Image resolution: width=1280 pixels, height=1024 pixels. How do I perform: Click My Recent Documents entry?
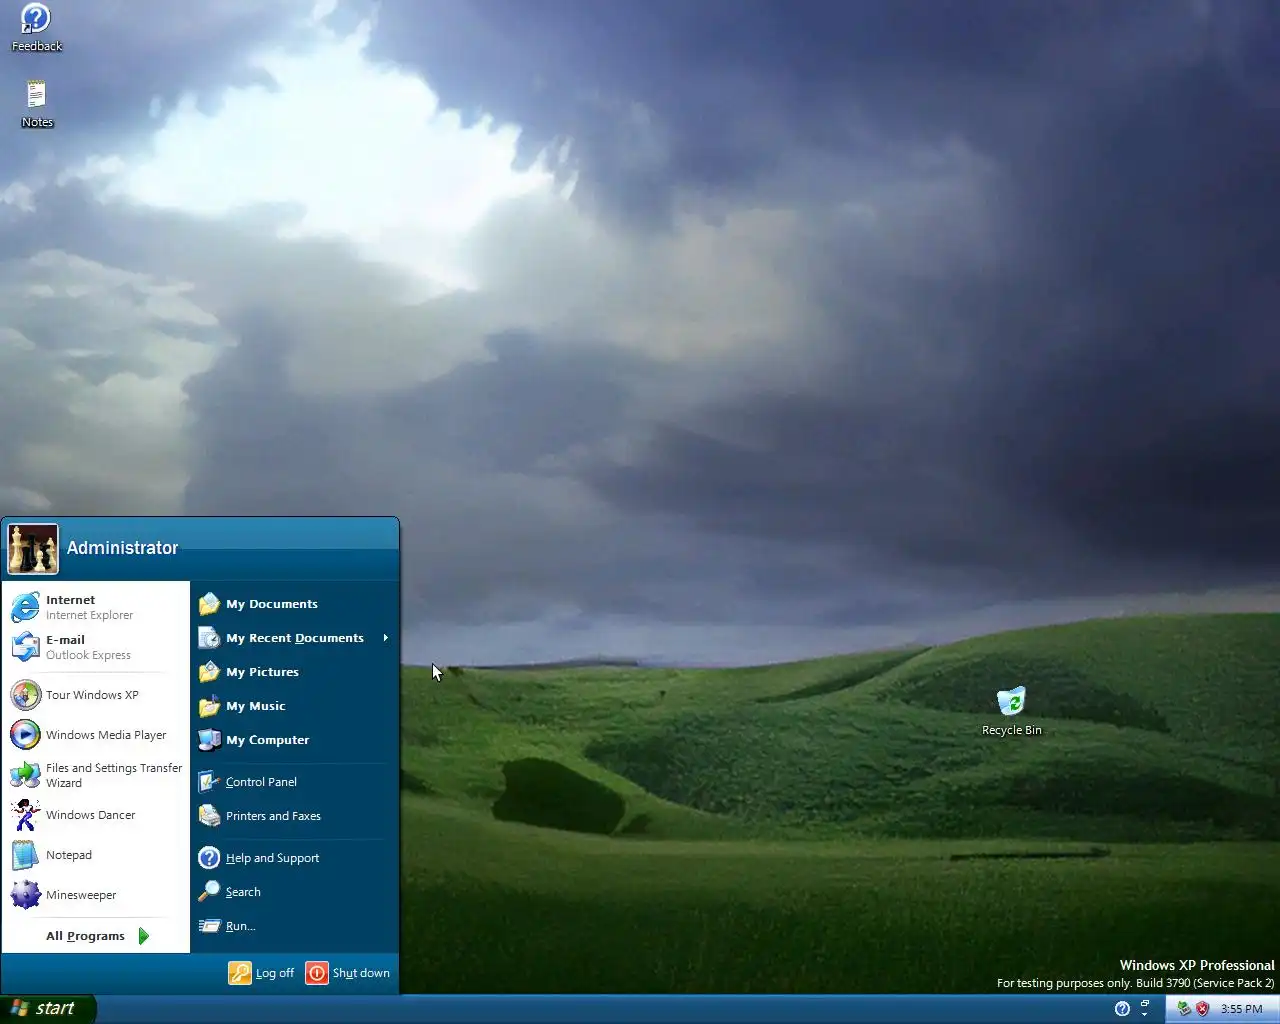point(294,638)
